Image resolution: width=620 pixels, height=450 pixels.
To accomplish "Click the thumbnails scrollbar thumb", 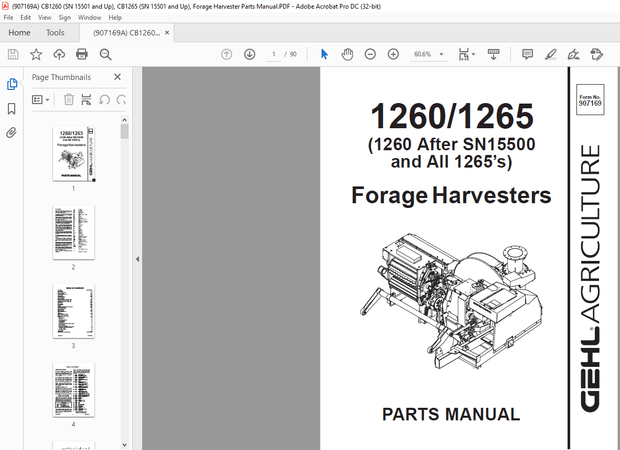I will click(125, 132).
